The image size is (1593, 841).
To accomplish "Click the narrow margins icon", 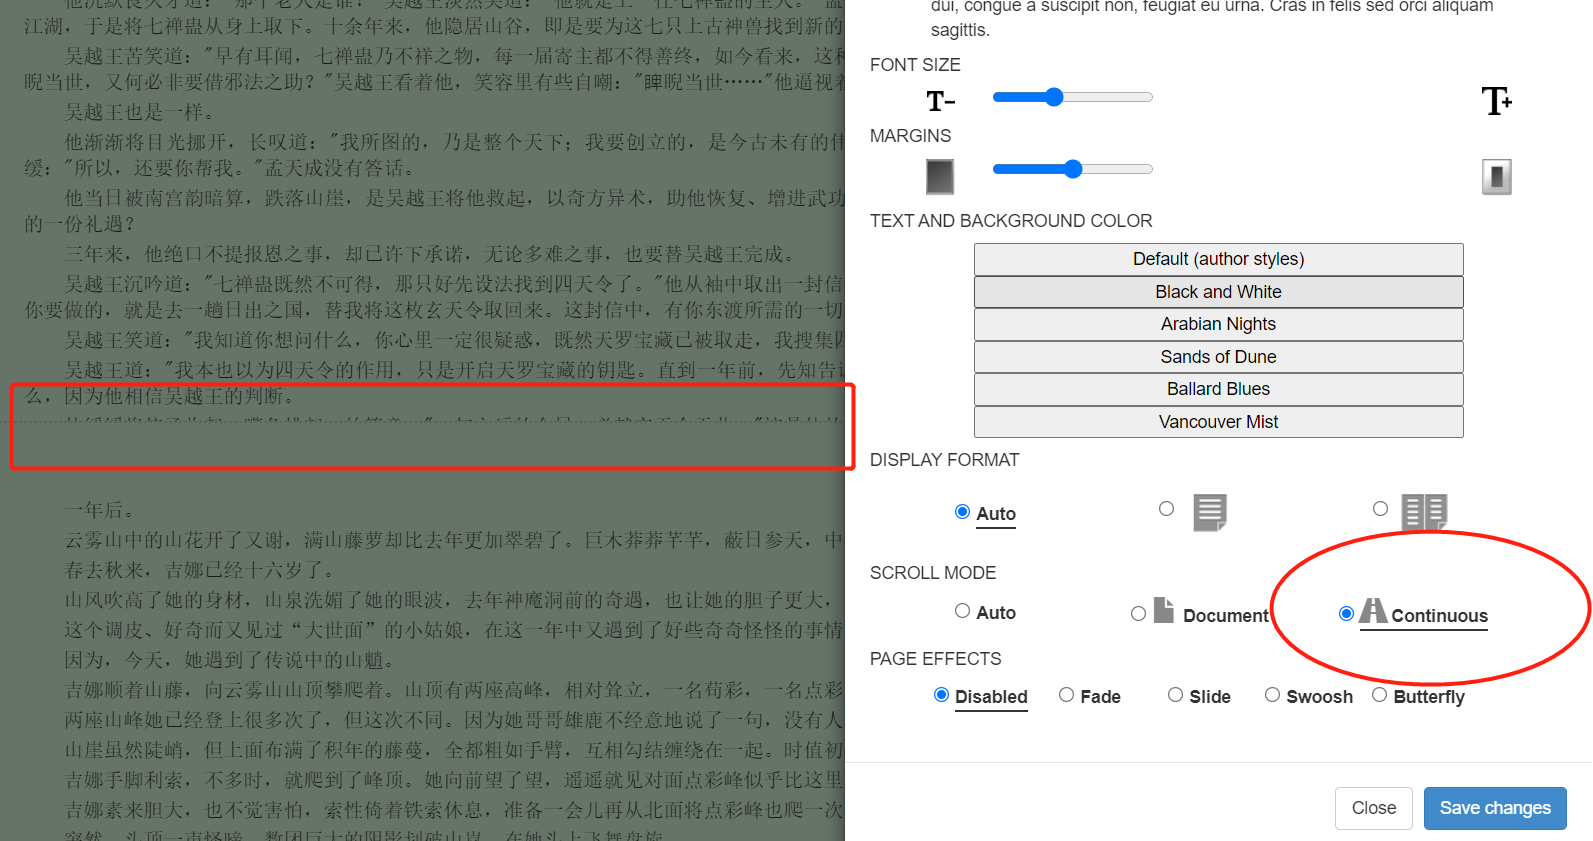I will click(x=940, y=177).
